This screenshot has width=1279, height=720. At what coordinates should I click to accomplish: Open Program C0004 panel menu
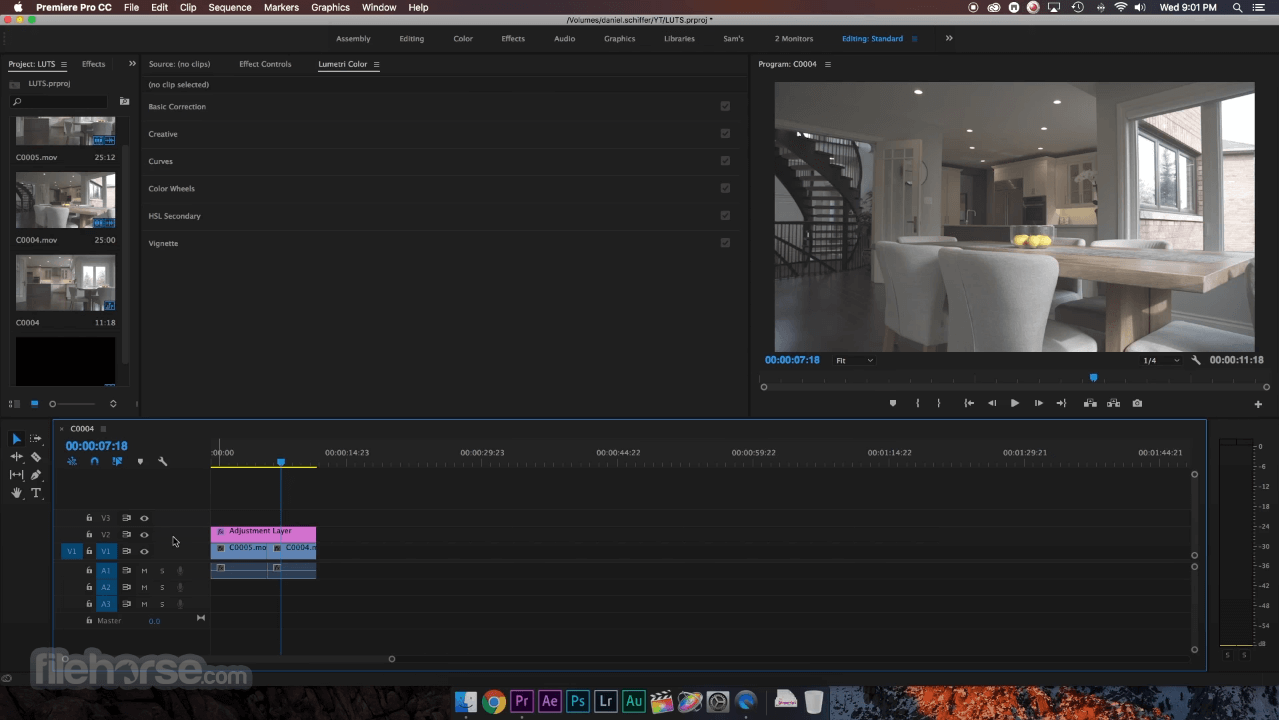pyautogui.click(x=827, y=64)
